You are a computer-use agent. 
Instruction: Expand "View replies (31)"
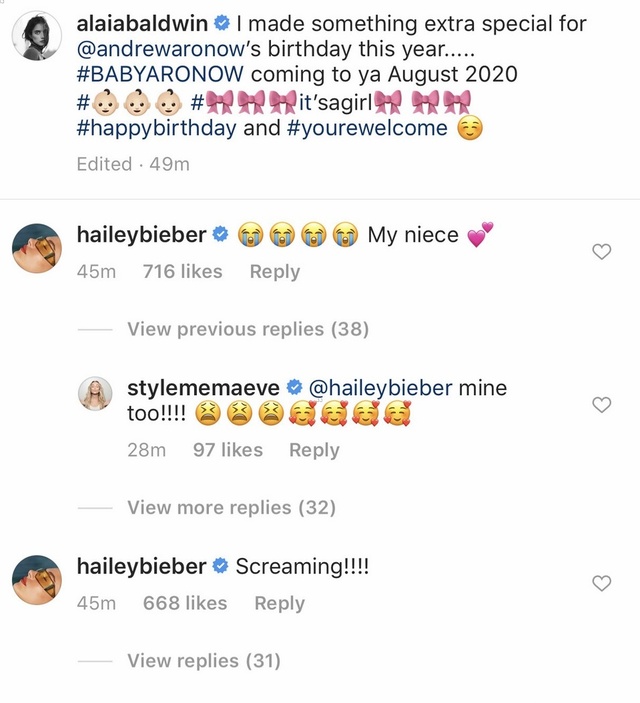204,660
